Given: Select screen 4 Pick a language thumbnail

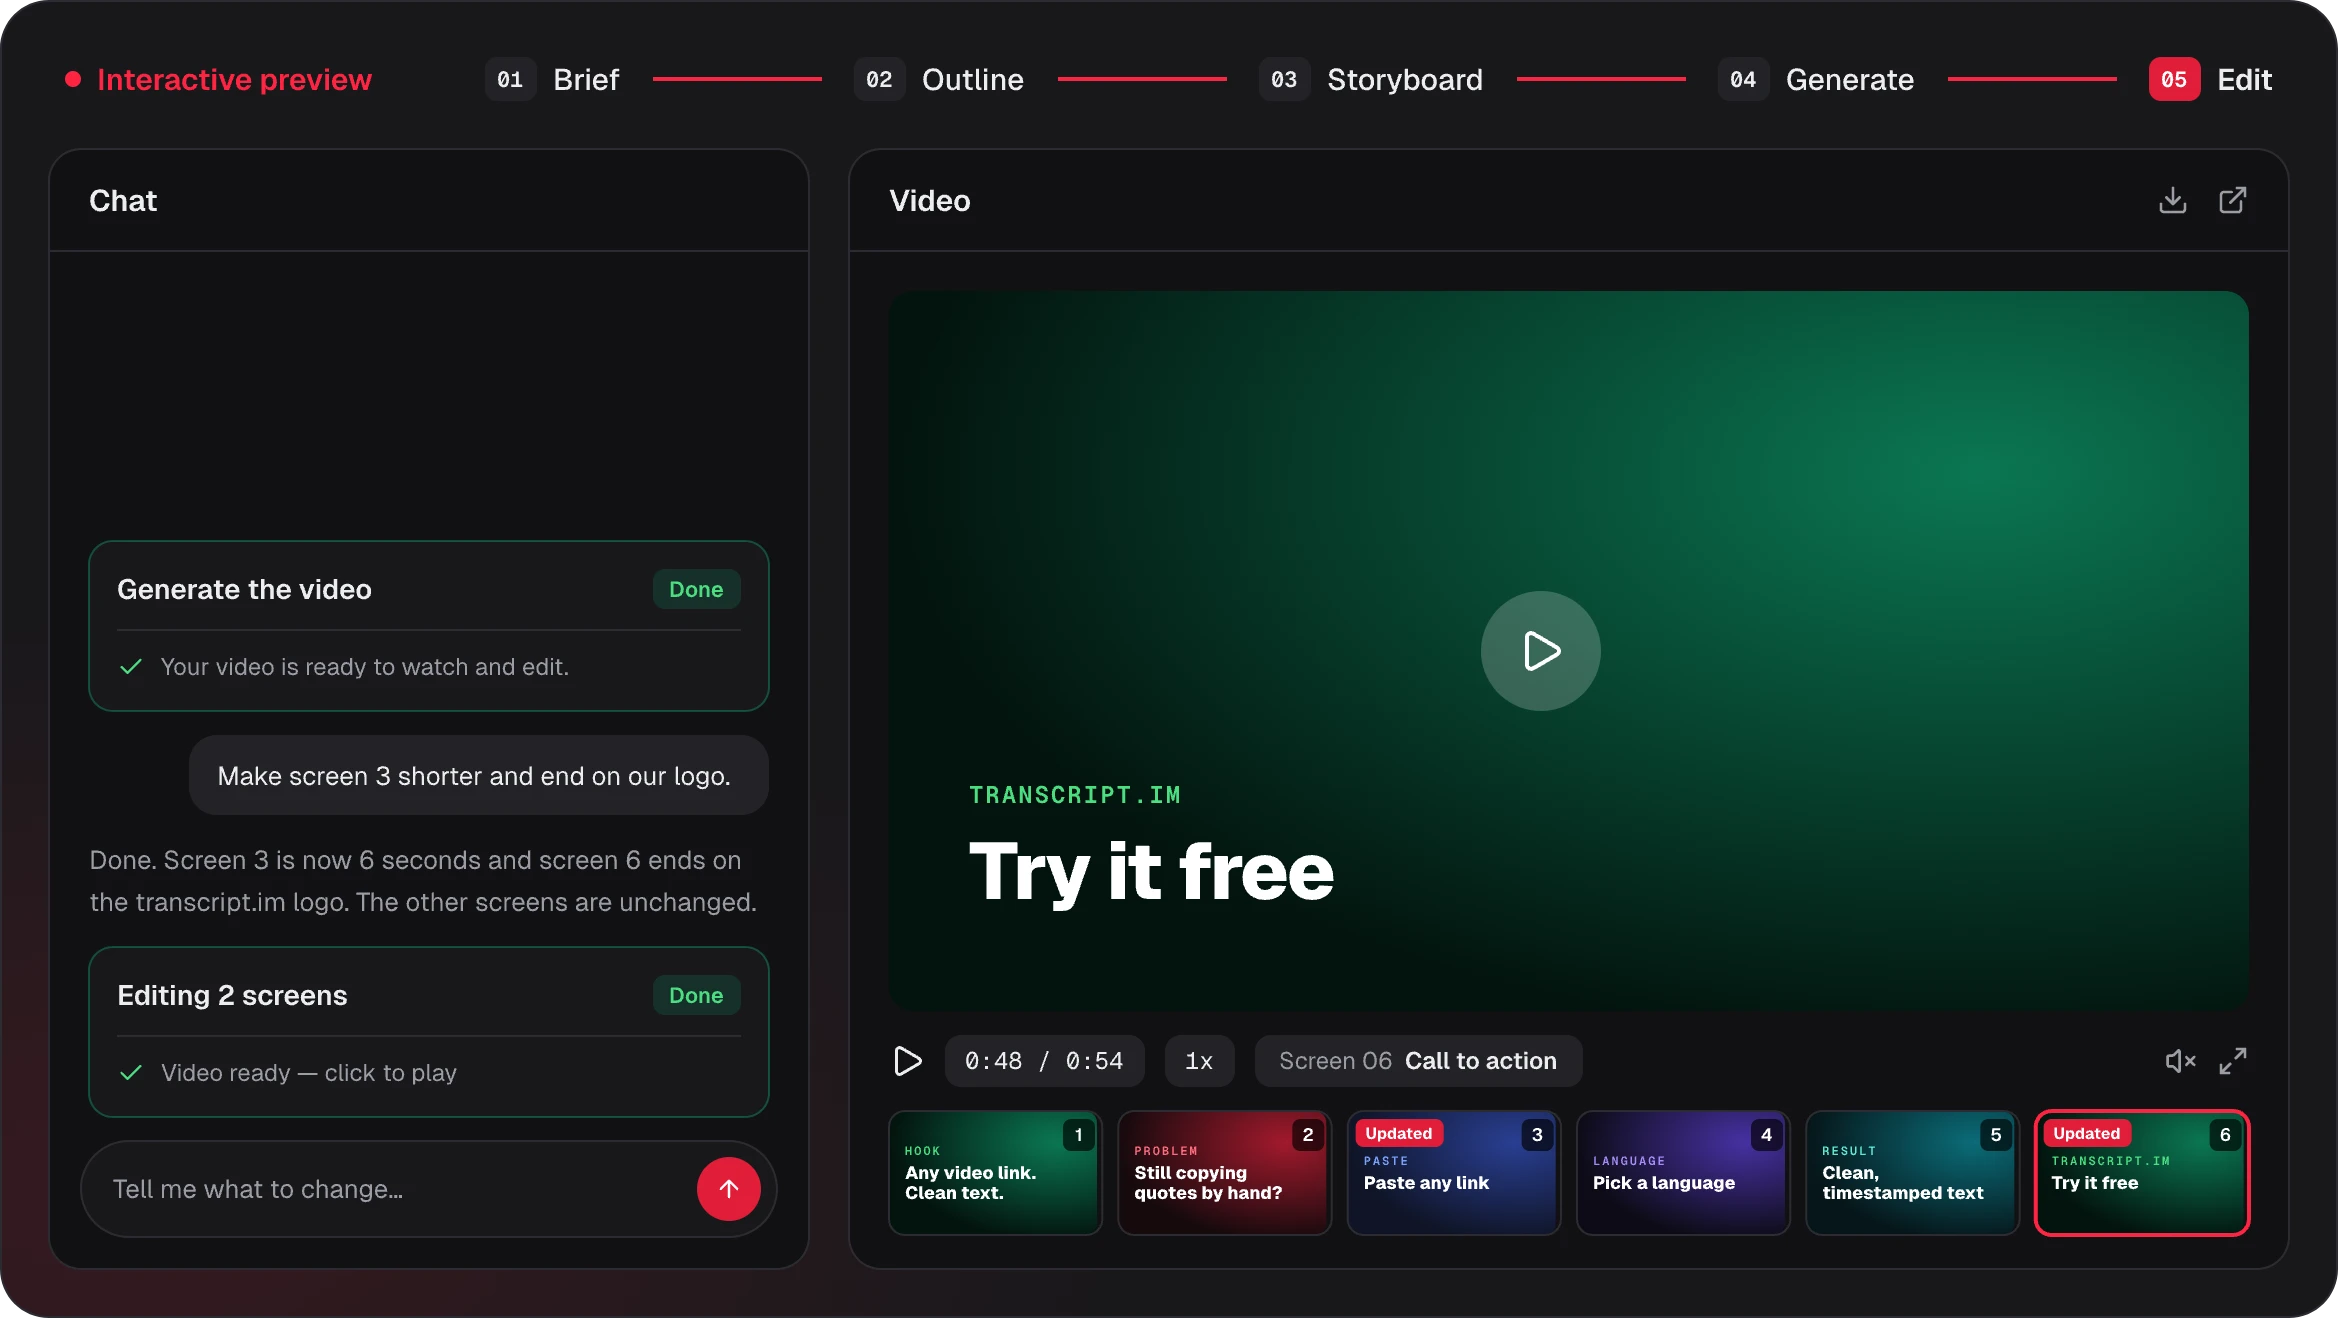Looking at the screenshot, I should 1682,1173.
